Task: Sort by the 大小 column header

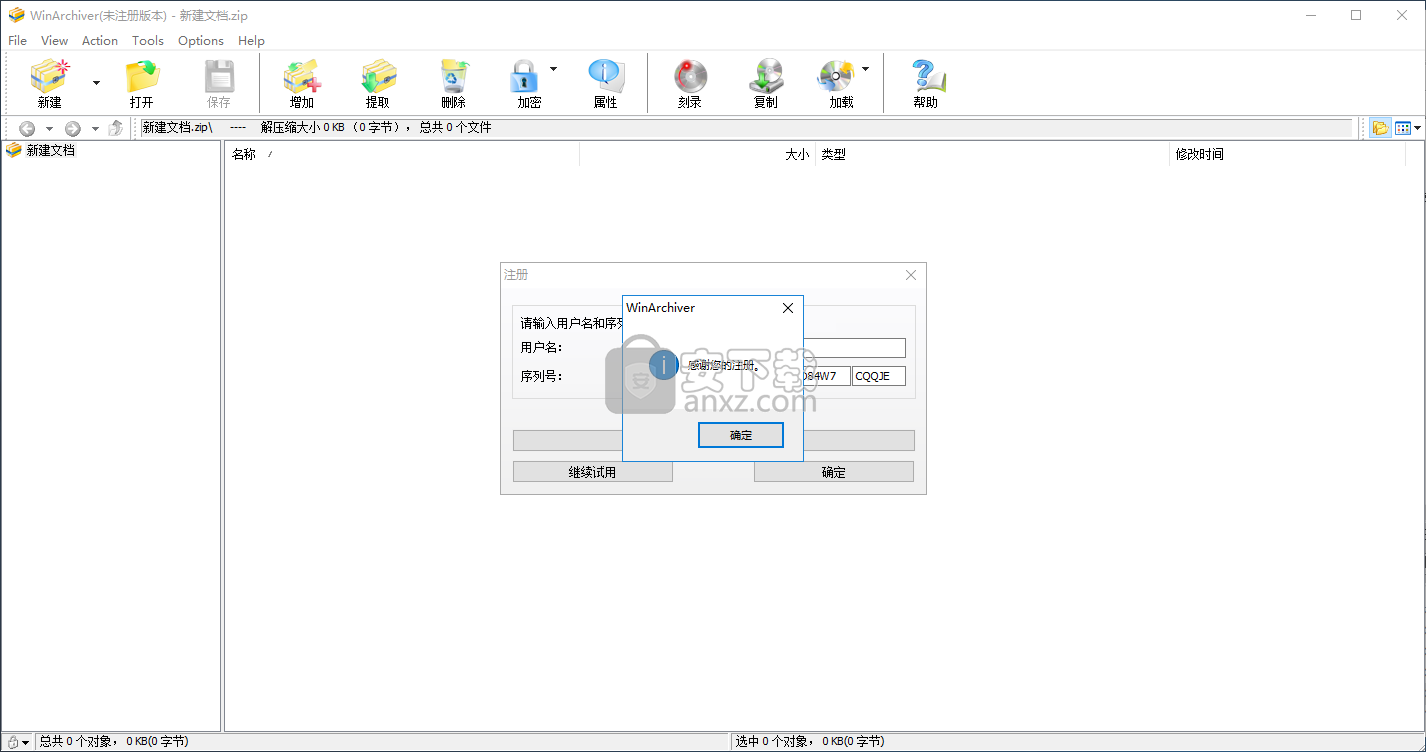Action: [x=698, y=154]
